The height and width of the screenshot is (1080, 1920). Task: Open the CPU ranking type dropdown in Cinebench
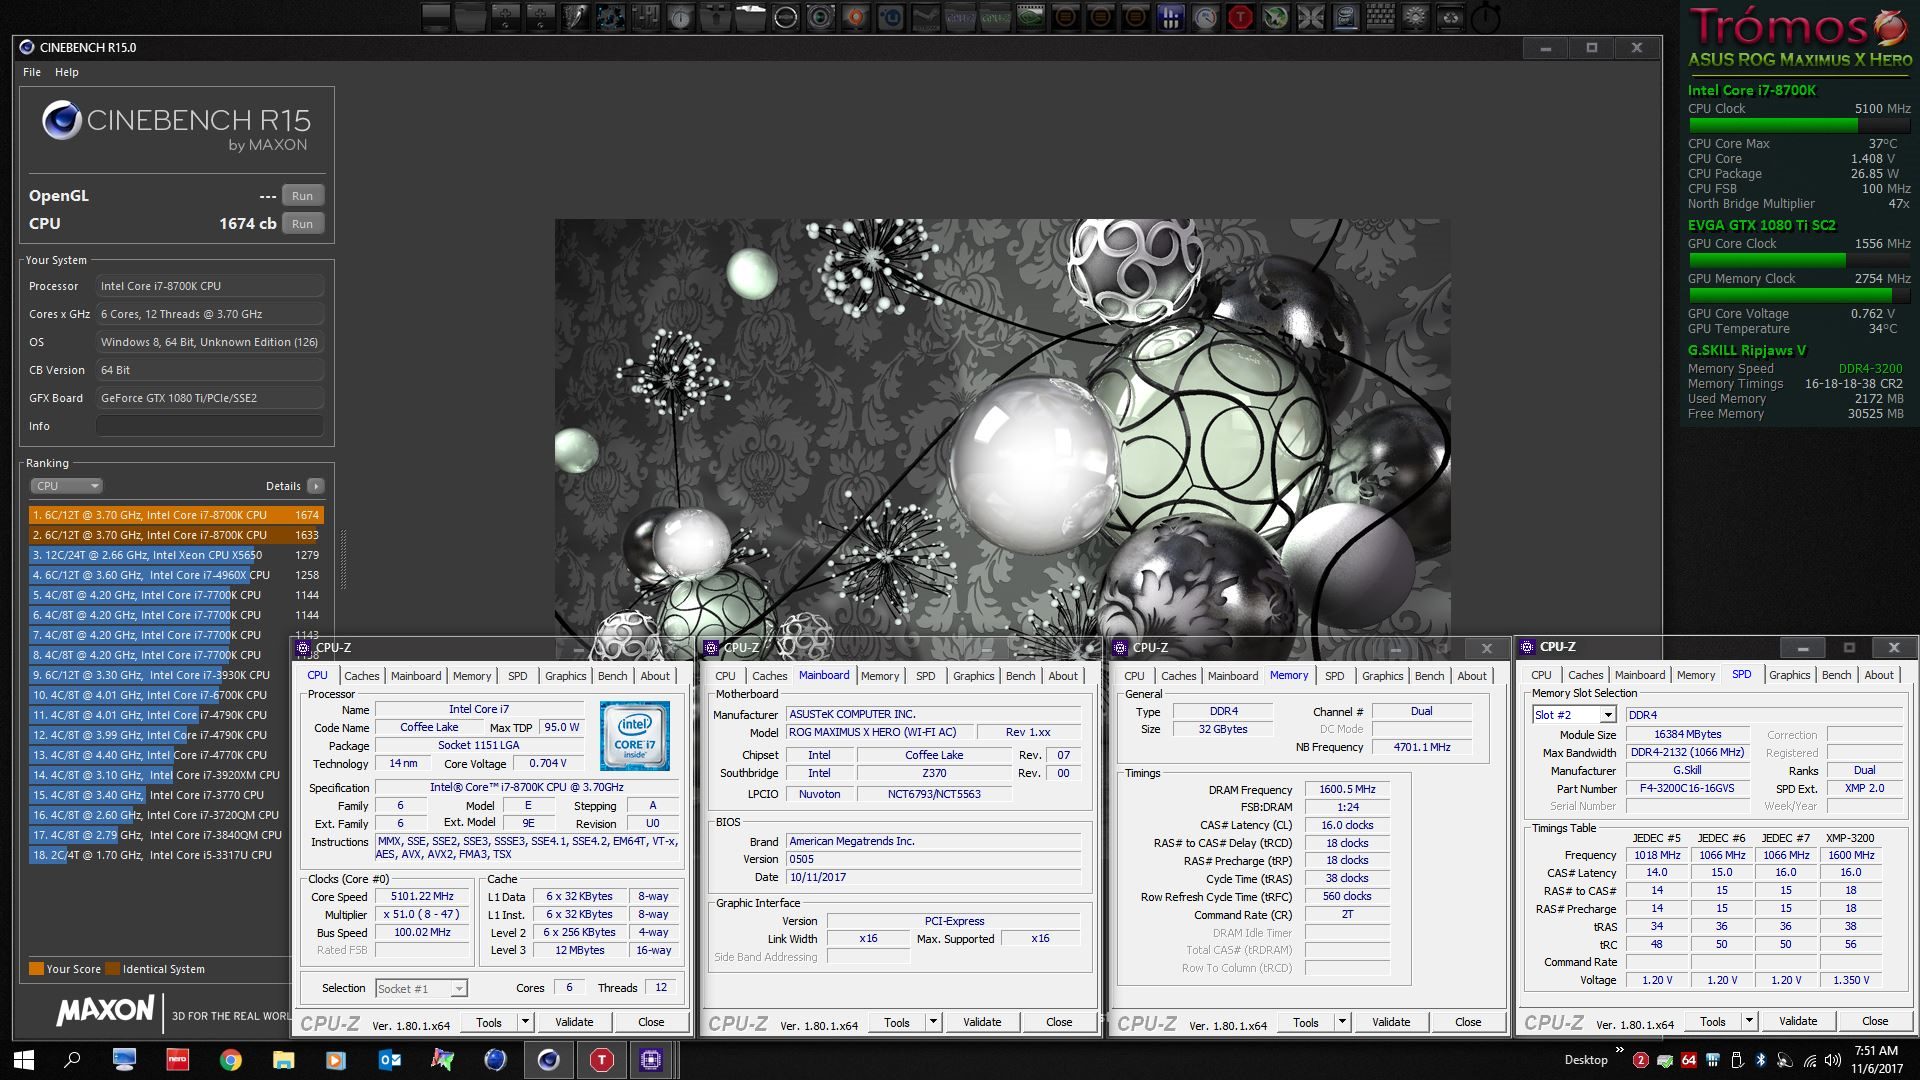(x=67, y=486)
